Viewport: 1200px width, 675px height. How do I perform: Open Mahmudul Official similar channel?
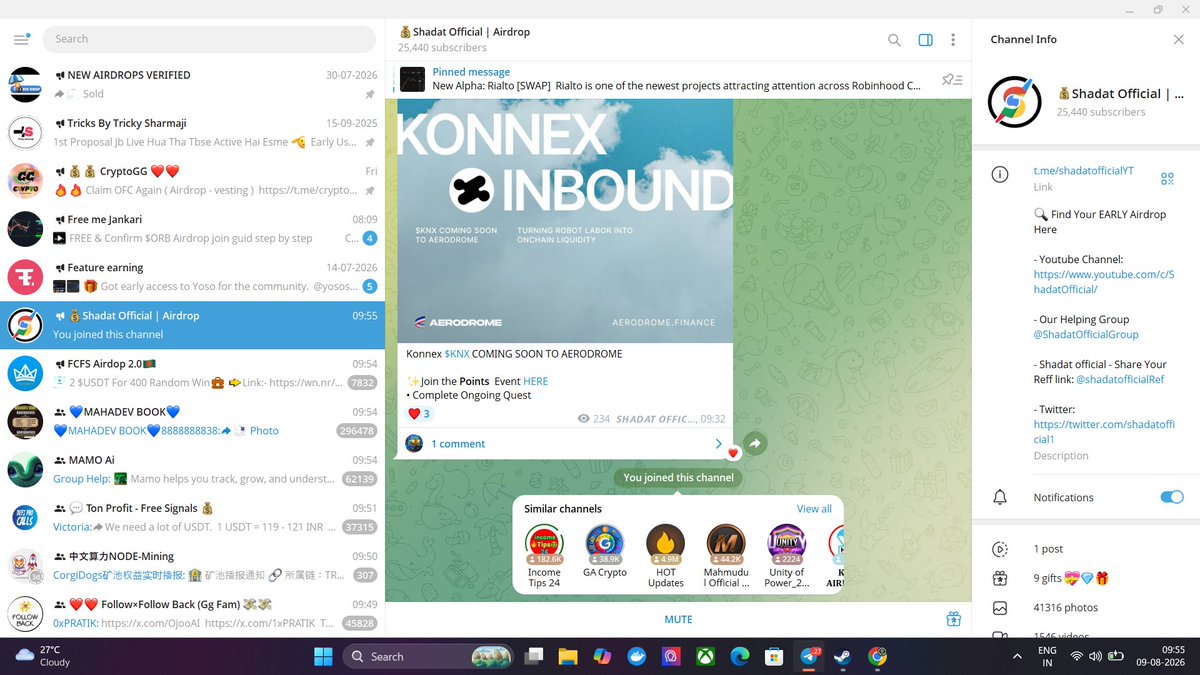click(726, 557)
